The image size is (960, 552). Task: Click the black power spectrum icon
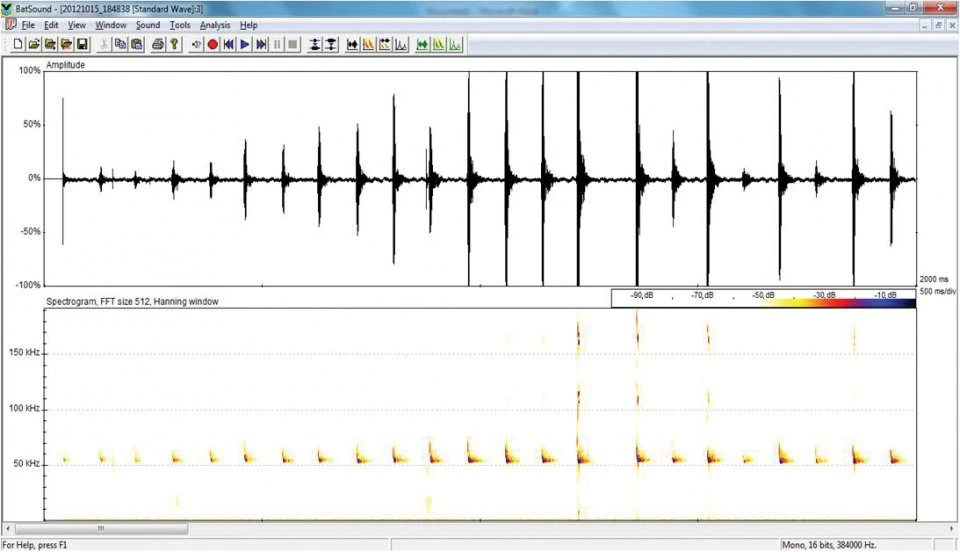401,44
